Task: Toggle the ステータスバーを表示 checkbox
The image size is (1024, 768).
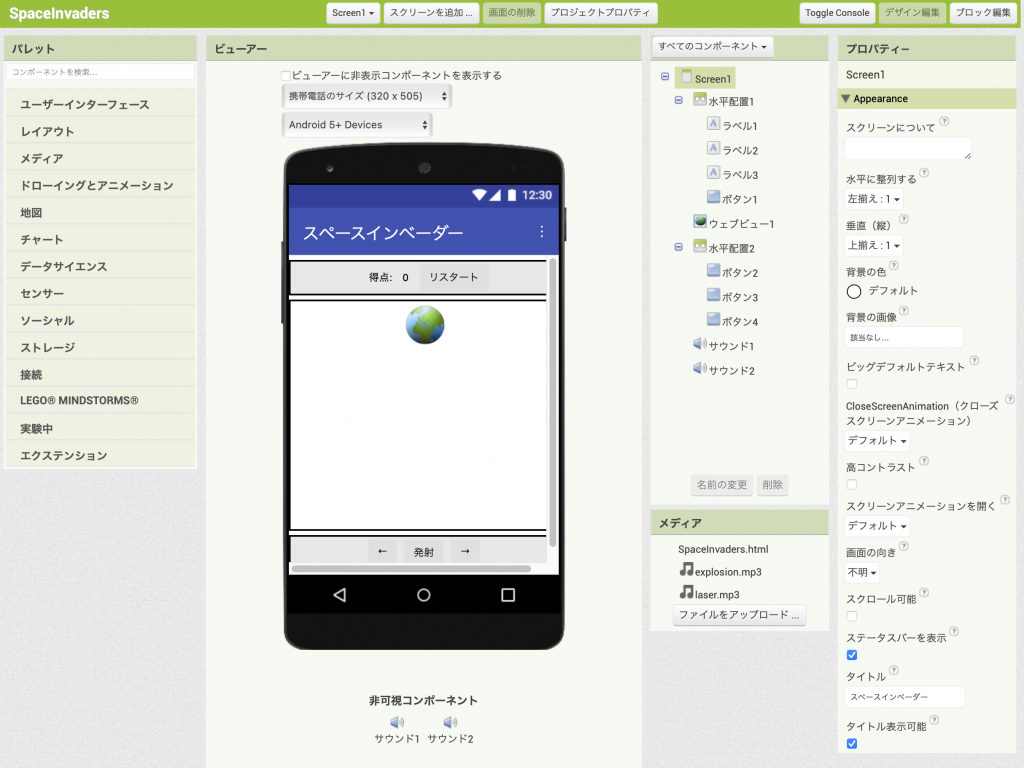Action: [852, 655]
